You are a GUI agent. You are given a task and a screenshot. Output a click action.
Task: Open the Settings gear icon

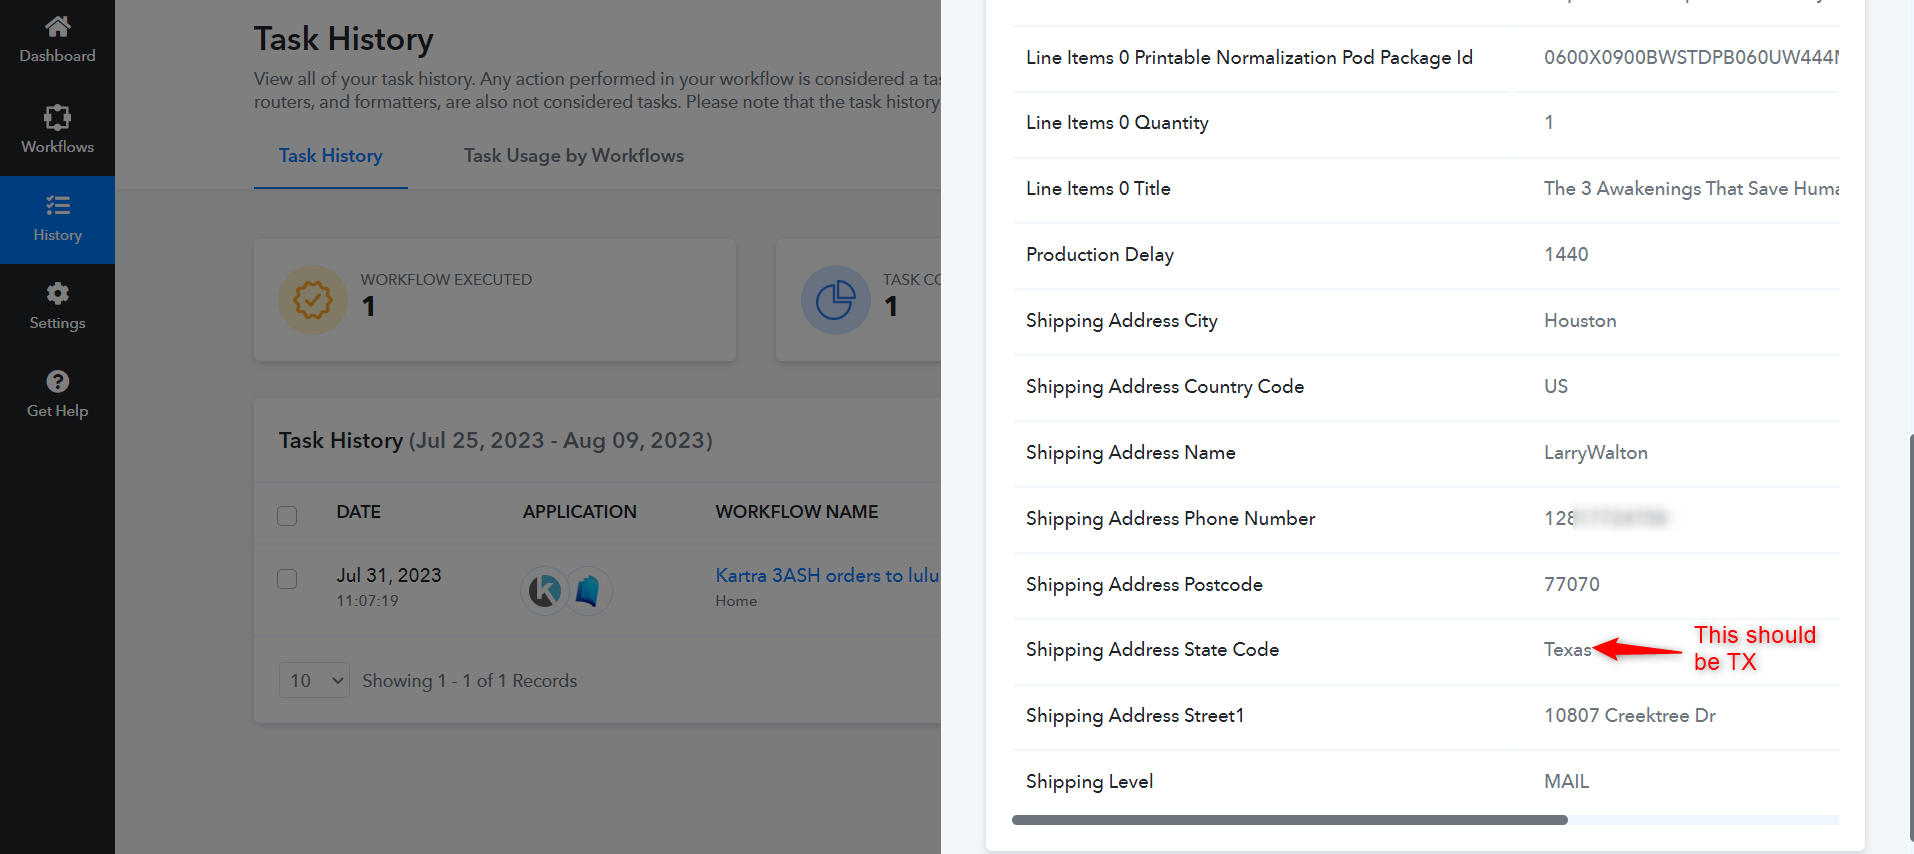(57, 293)
